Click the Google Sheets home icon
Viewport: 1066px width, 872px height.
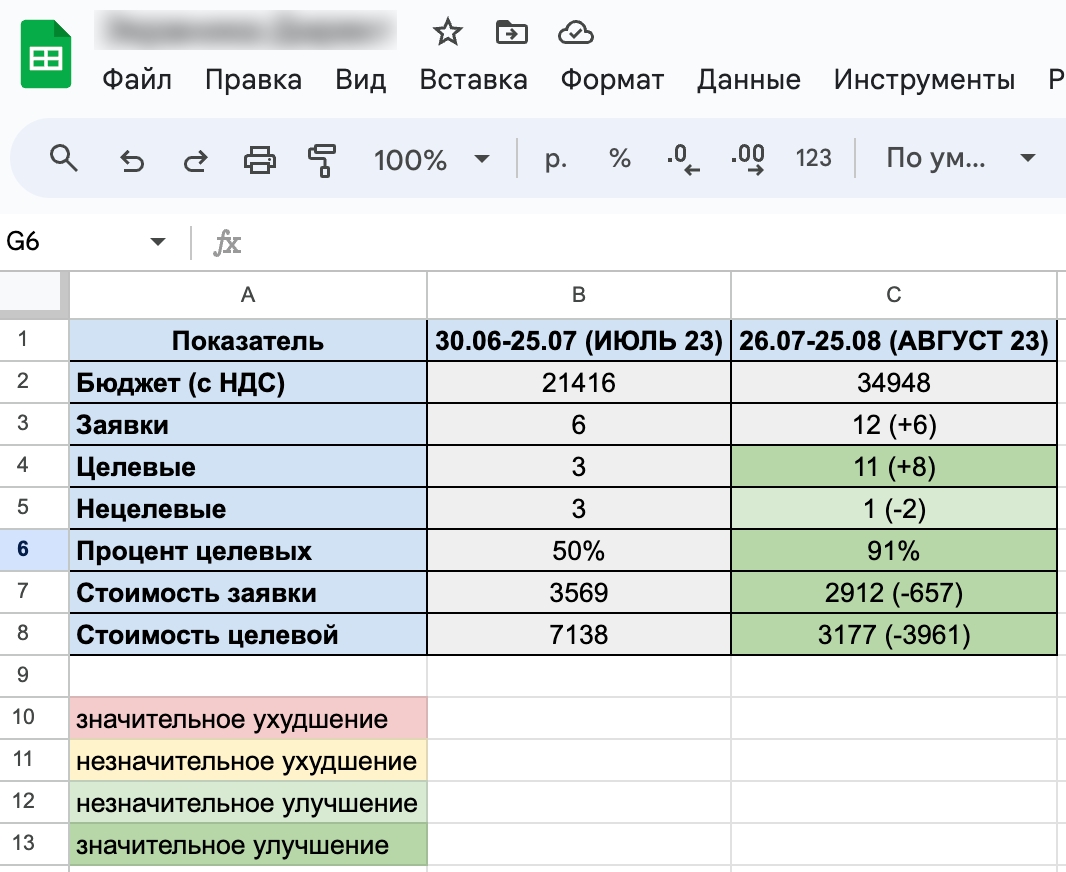point(46,58)
